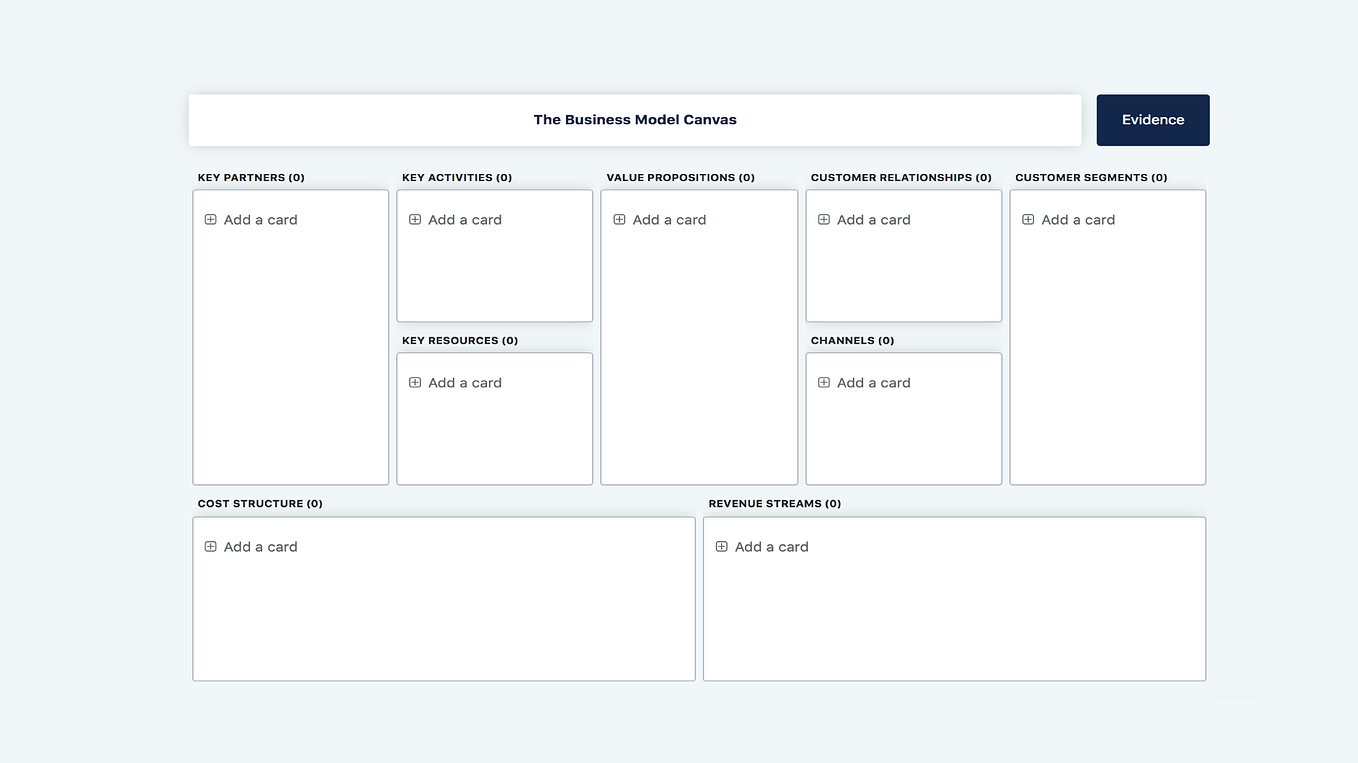This screenshot has height=763, width=1358.
Task: Select the Key Partners section header
Action: 251,177
